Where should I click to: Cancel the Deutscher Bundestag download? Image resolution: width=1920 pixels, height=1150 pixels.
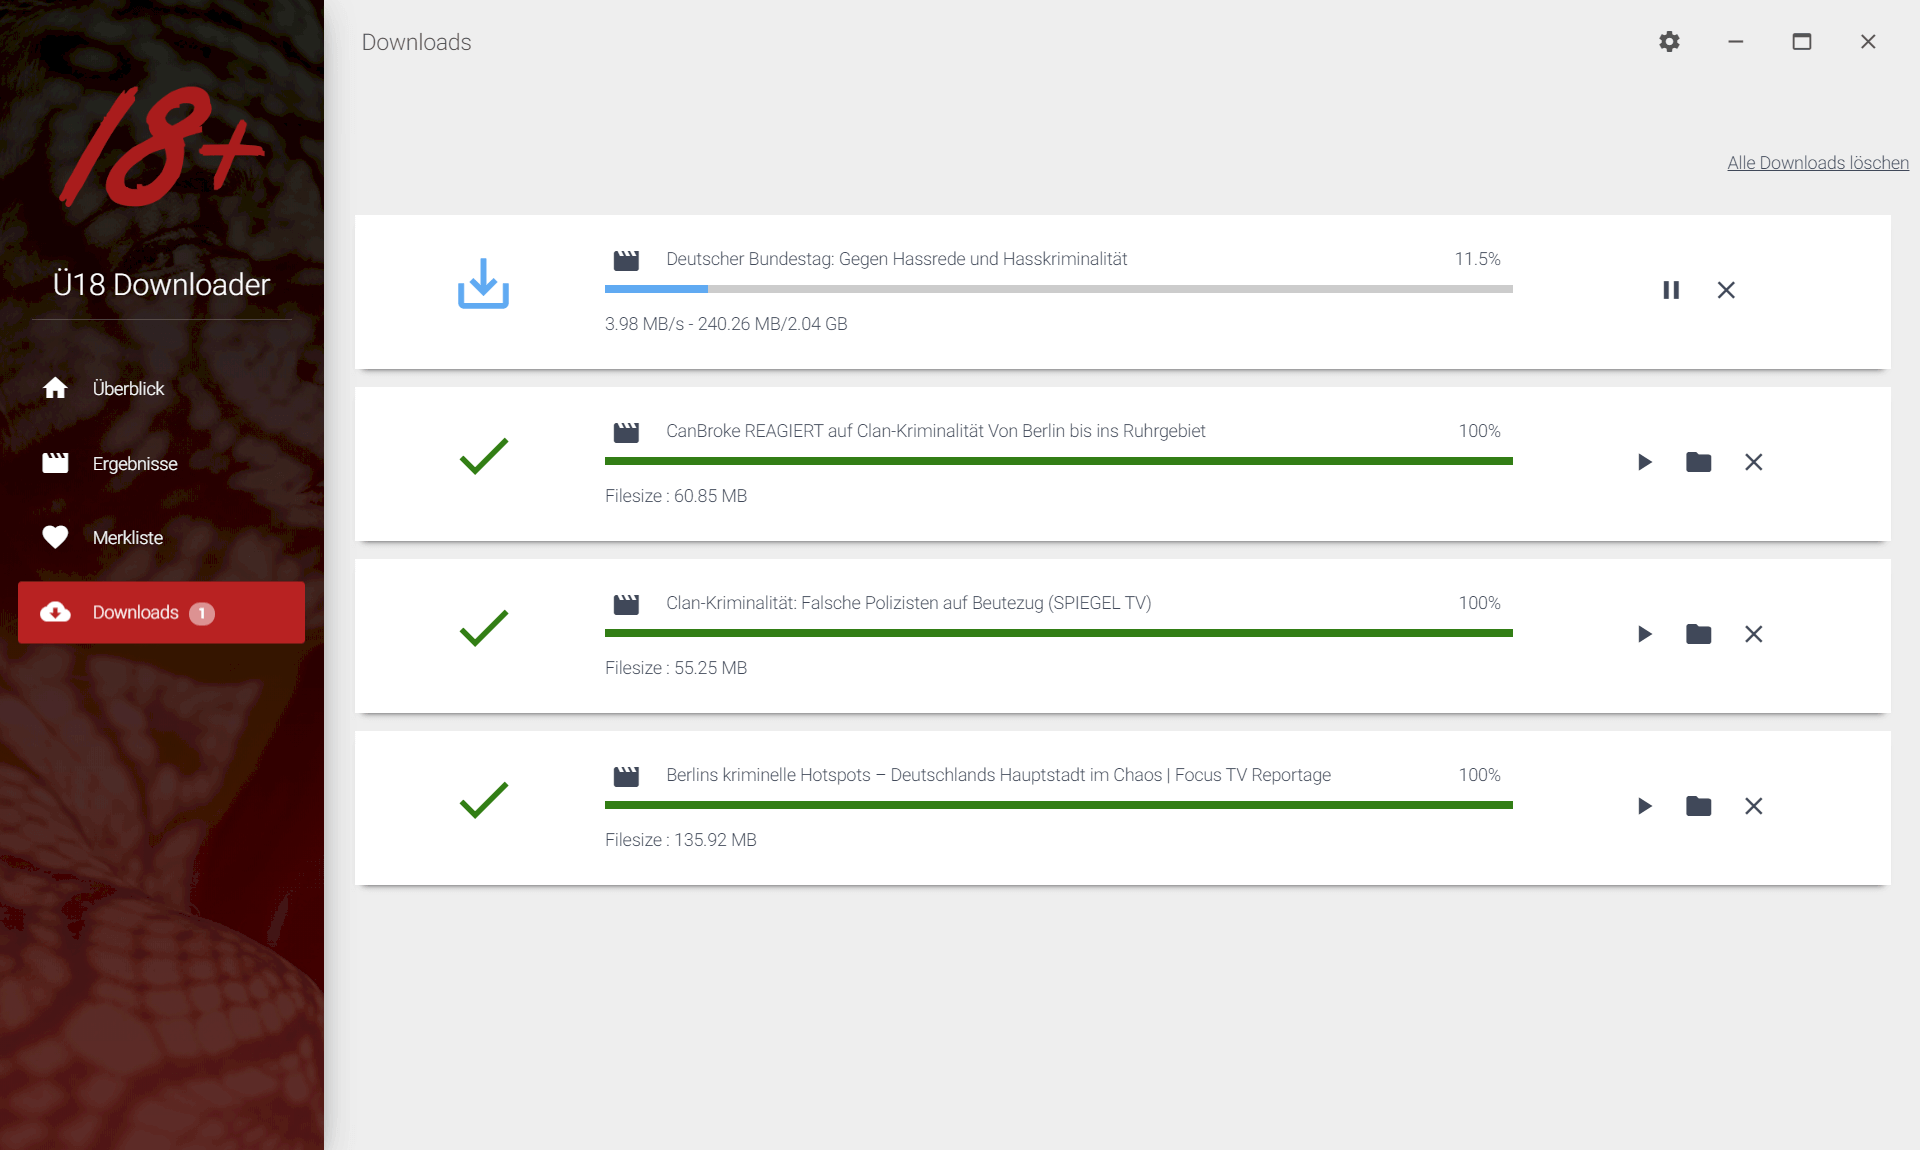[1726, 290]
